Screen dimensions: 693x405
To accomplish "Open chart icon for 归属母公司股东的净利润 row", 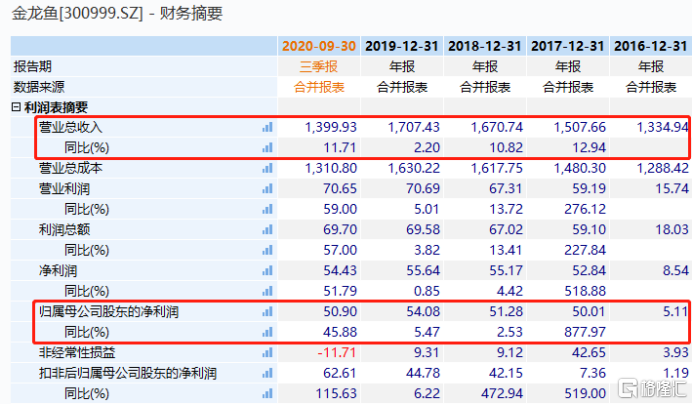I will click(x=267, y=312).
